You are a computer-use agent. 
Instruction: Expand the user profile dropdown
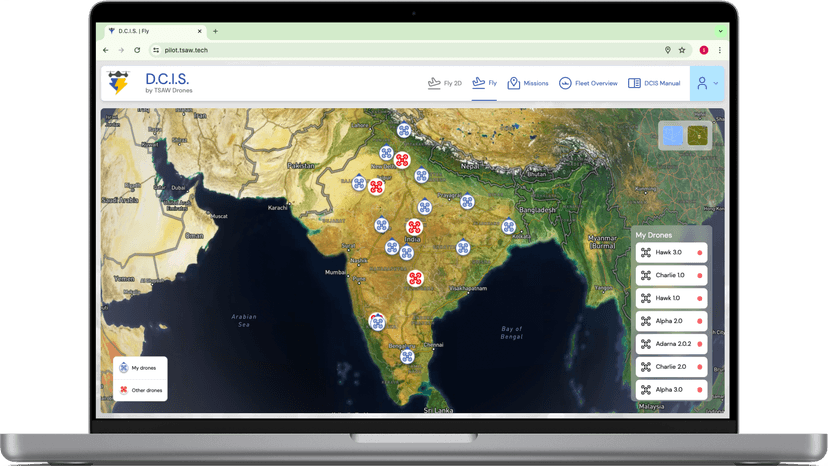[x=707, y=84]
